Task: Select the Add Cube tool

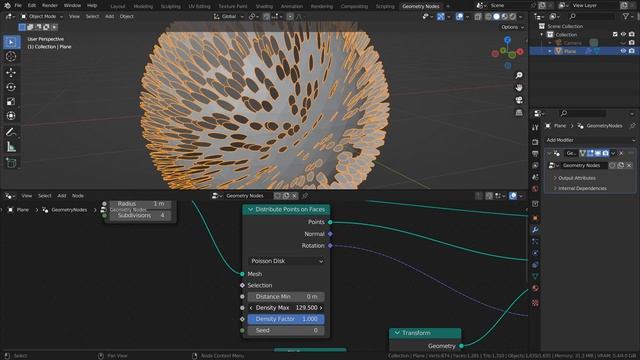Action: click(11, 163)
